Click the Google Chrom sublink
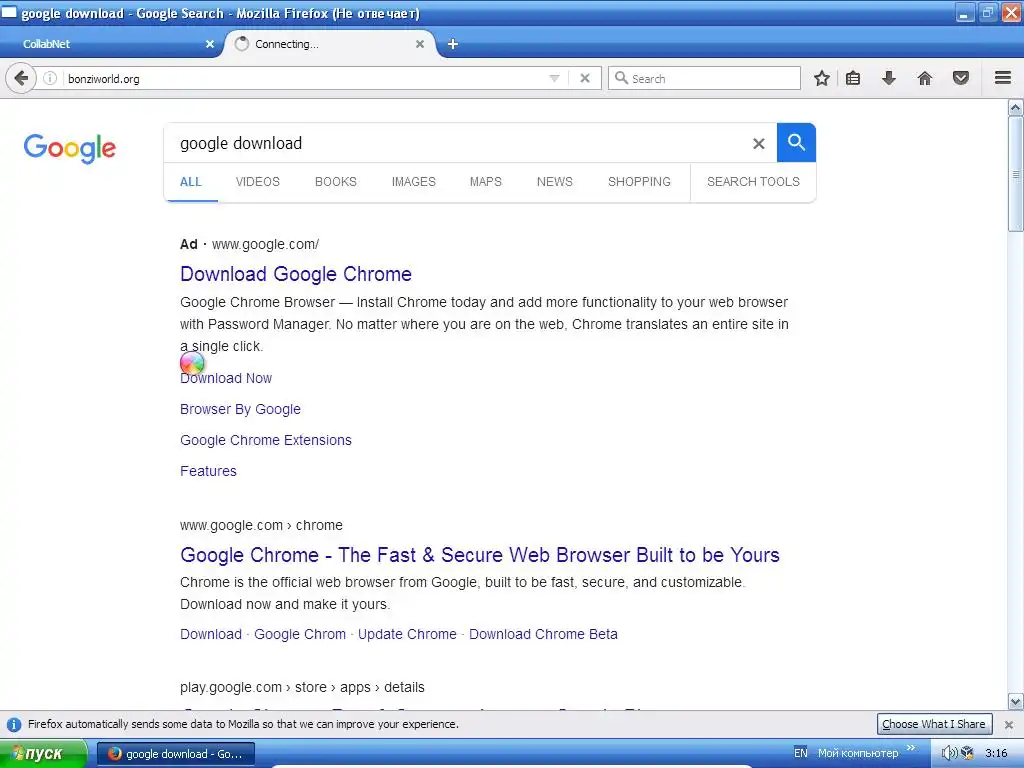Viewport: 1024px width, 768px height. pyautogui.click(x=300, y=634)
